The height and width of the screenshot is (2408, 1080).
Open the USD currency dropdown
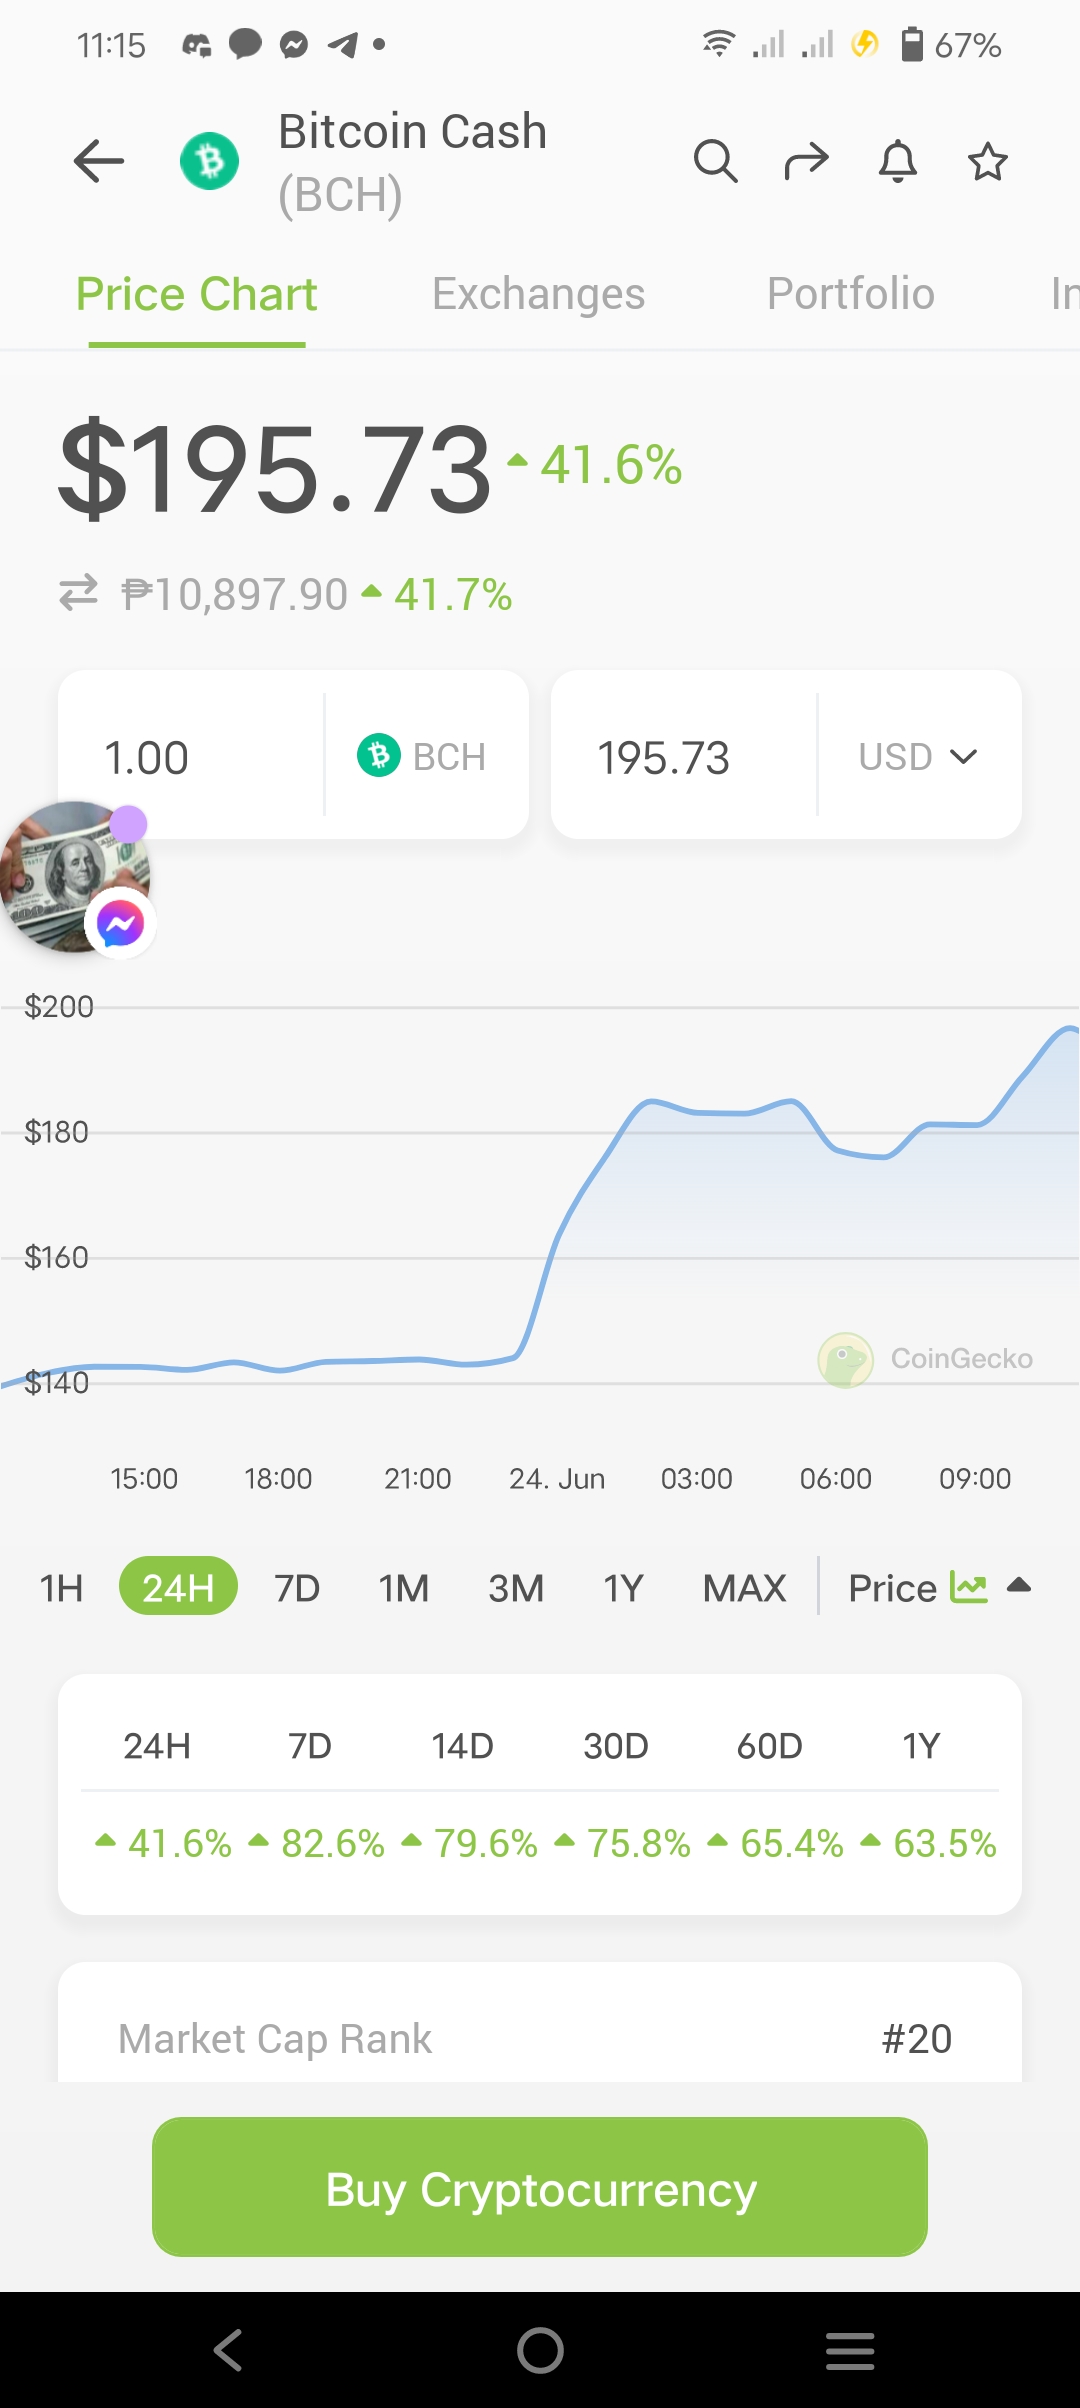point(919,756)
